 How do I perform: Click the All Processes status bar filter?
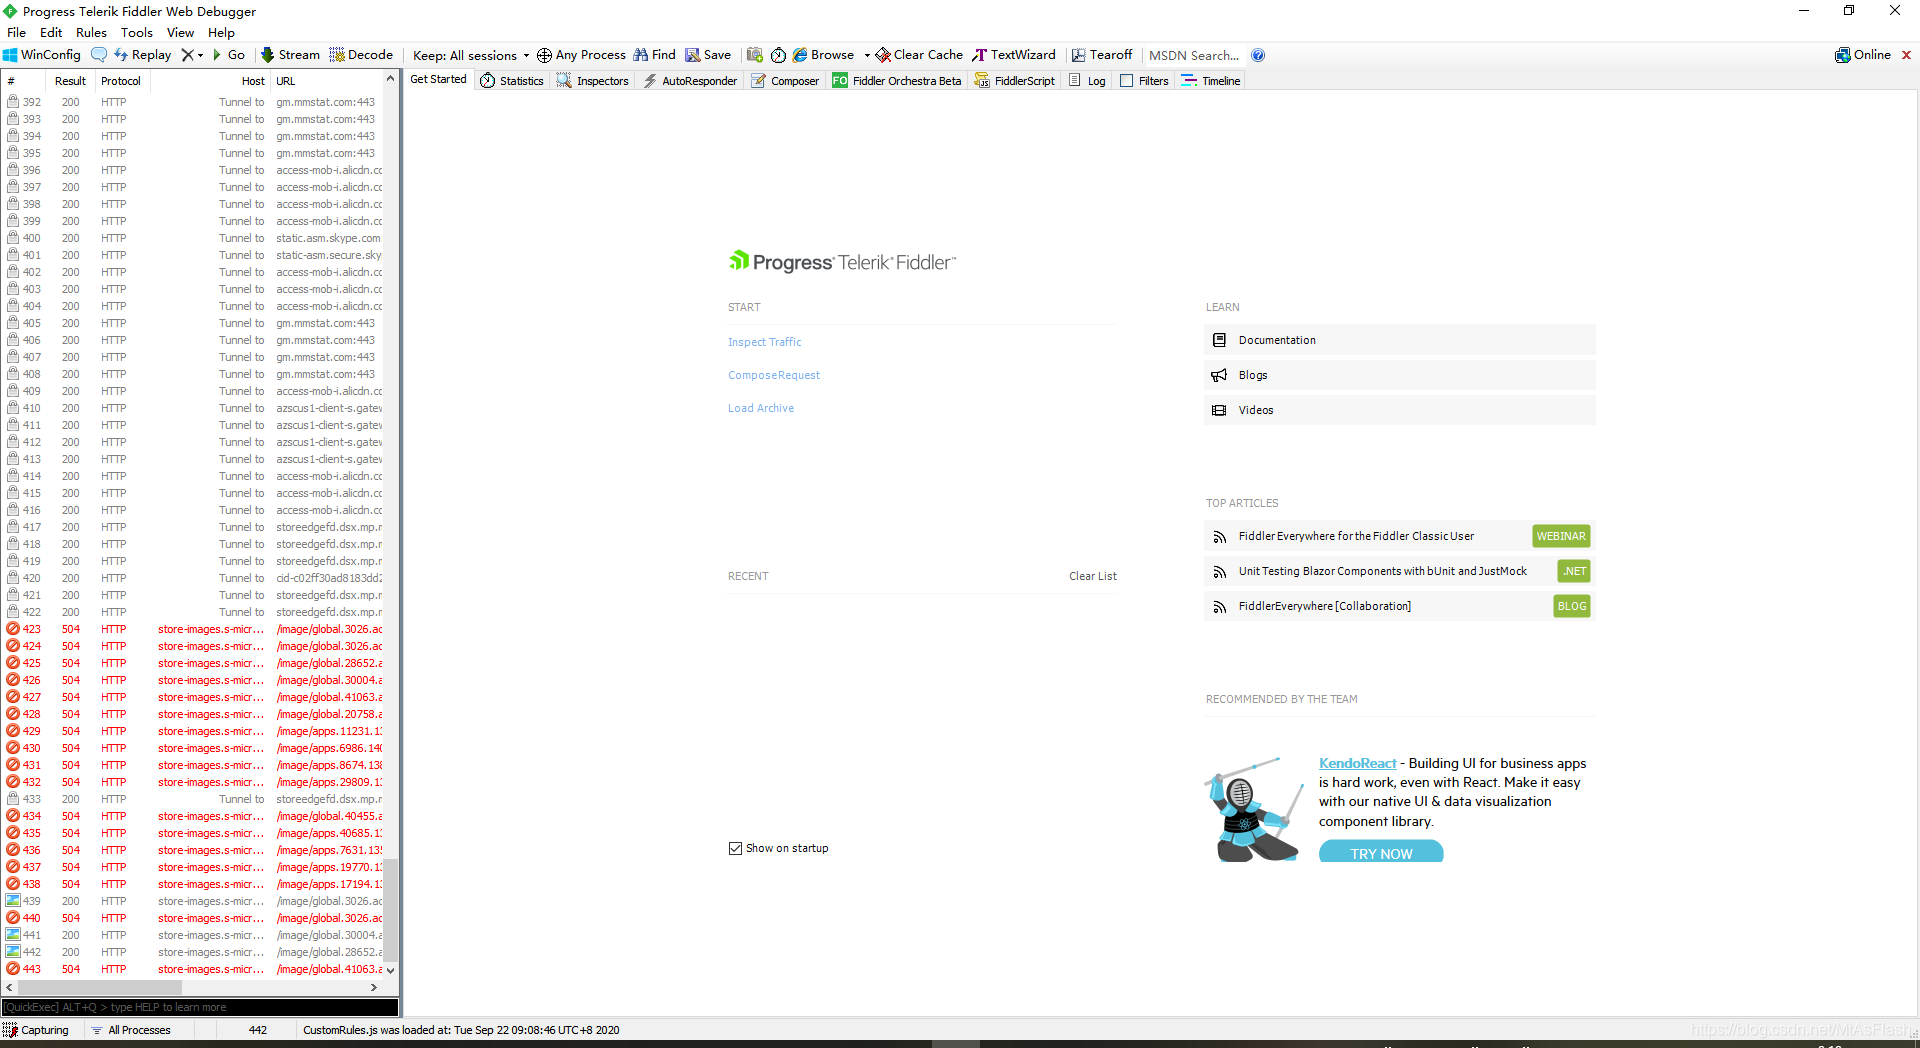(x=131, y=1030)
